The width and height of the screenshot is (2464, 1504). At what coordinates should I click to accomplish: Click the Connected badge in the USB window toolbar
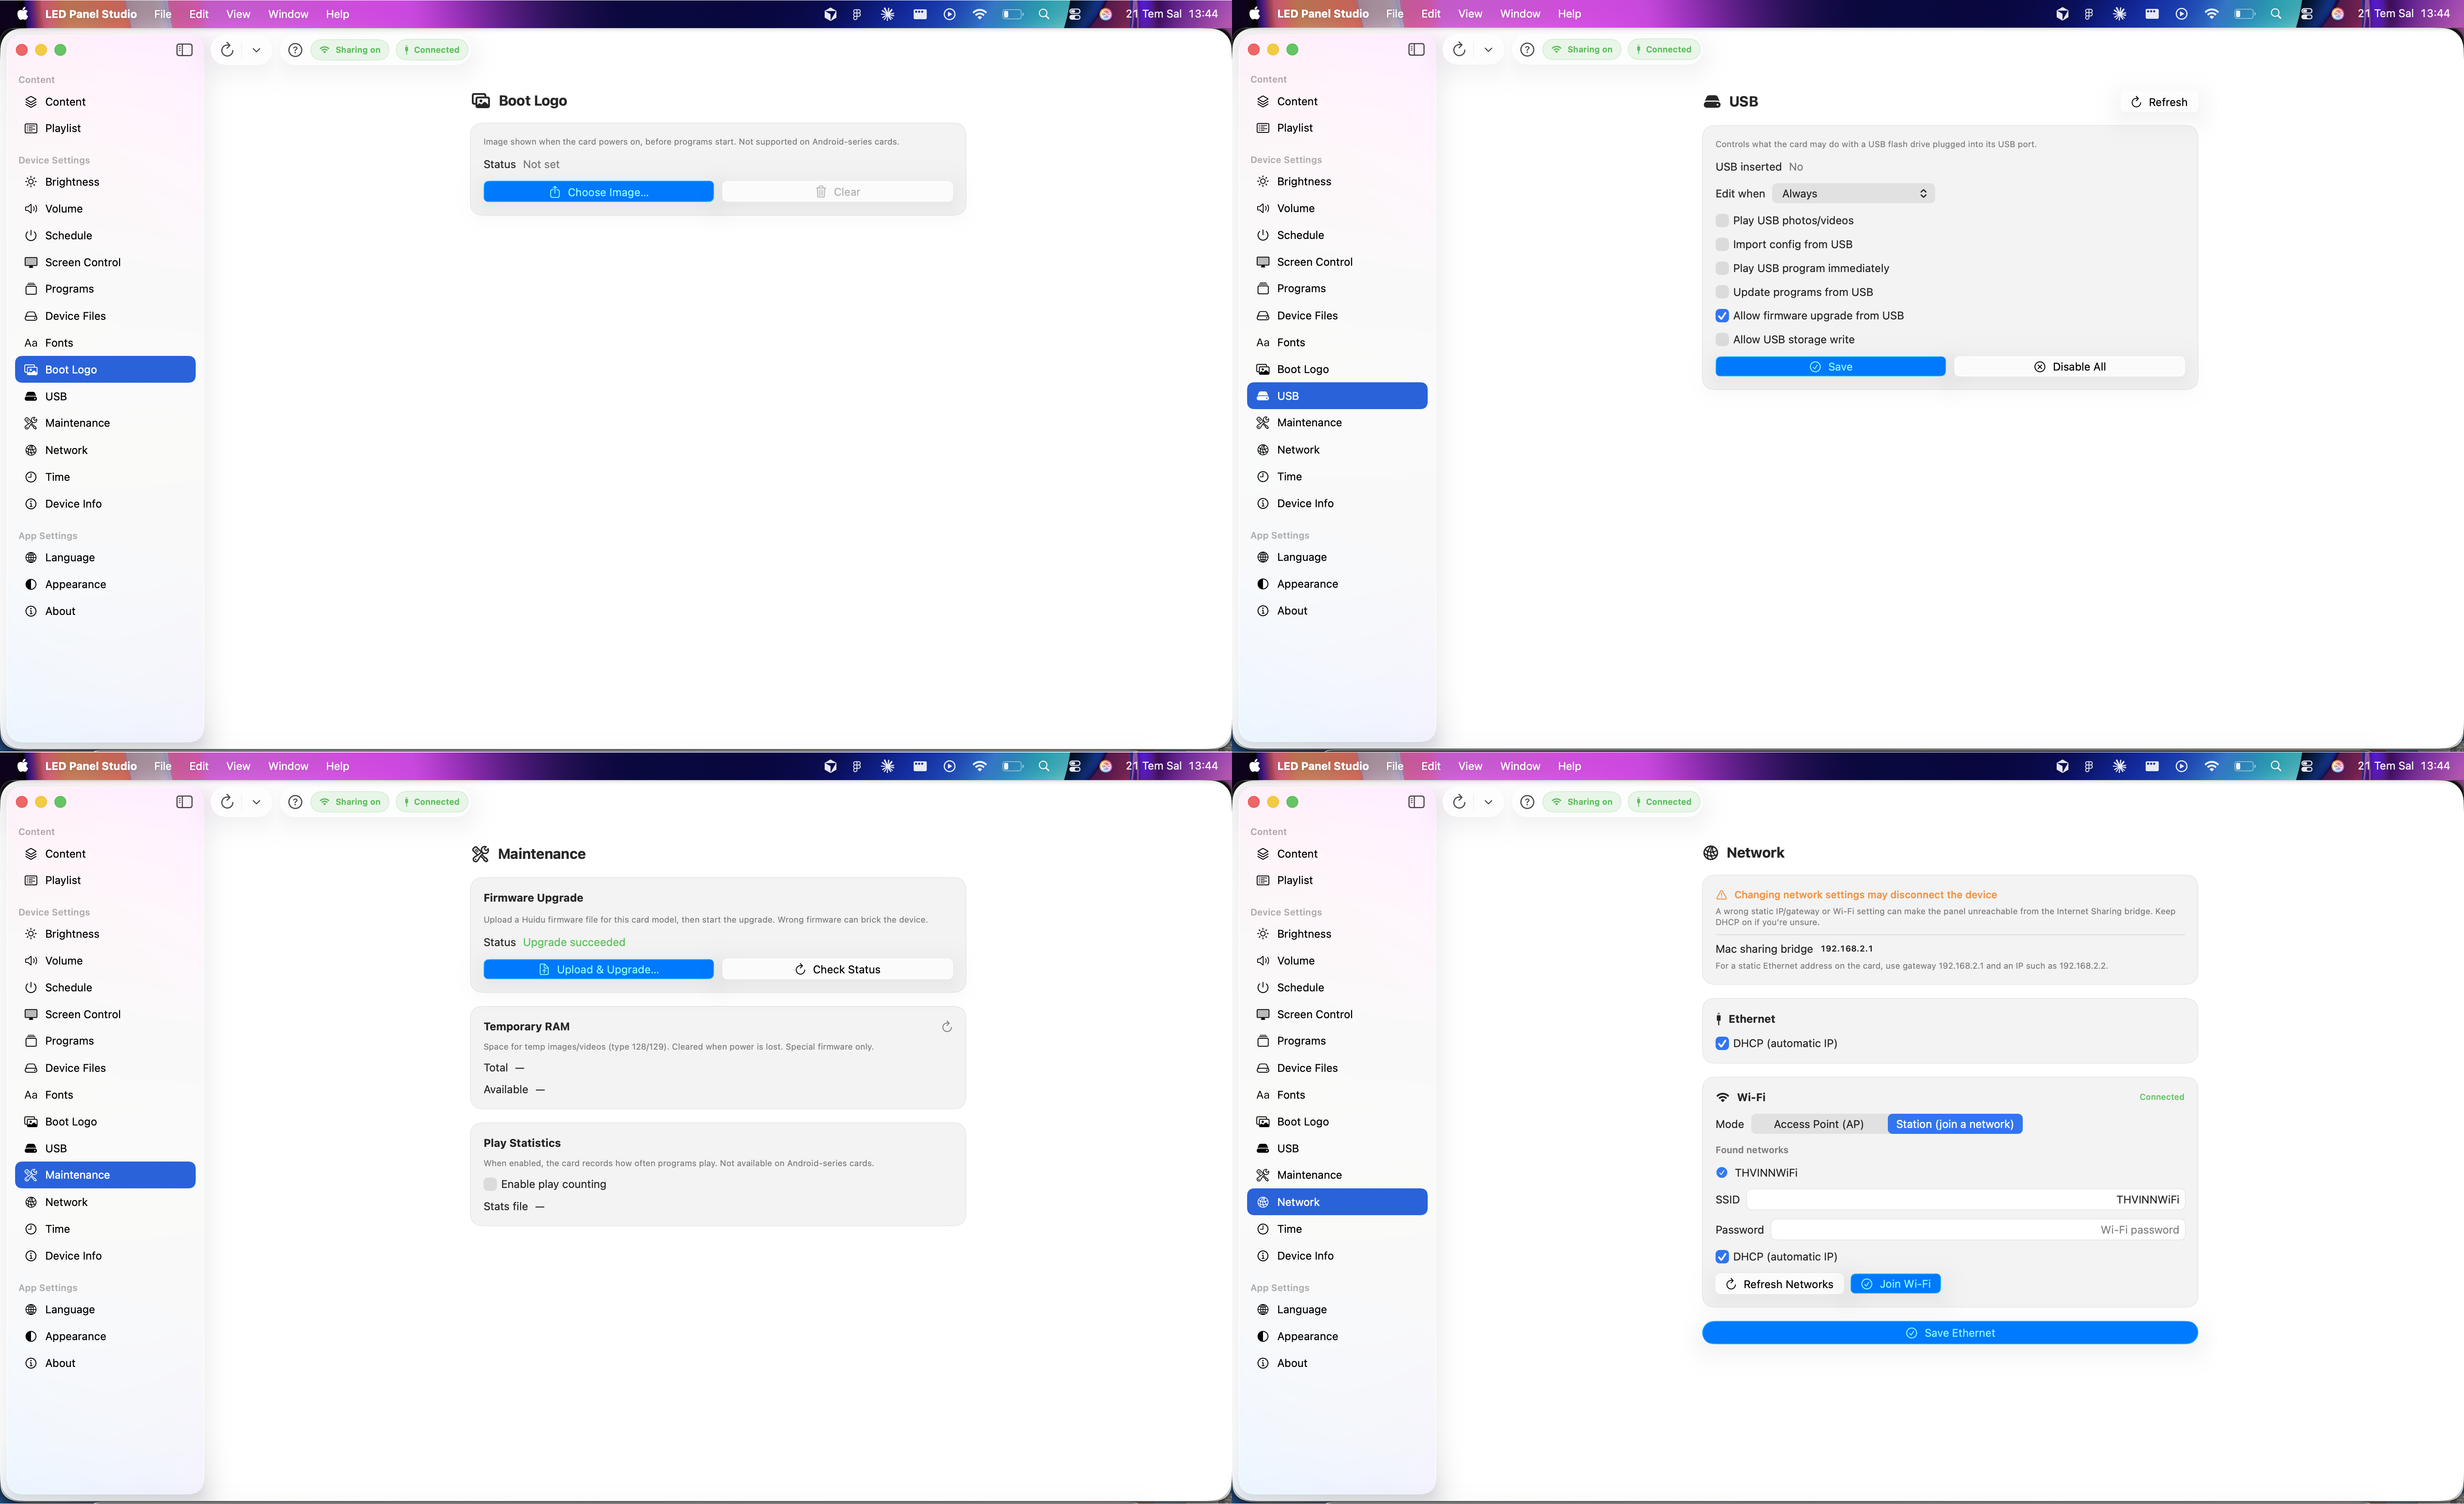point(1664,50)
